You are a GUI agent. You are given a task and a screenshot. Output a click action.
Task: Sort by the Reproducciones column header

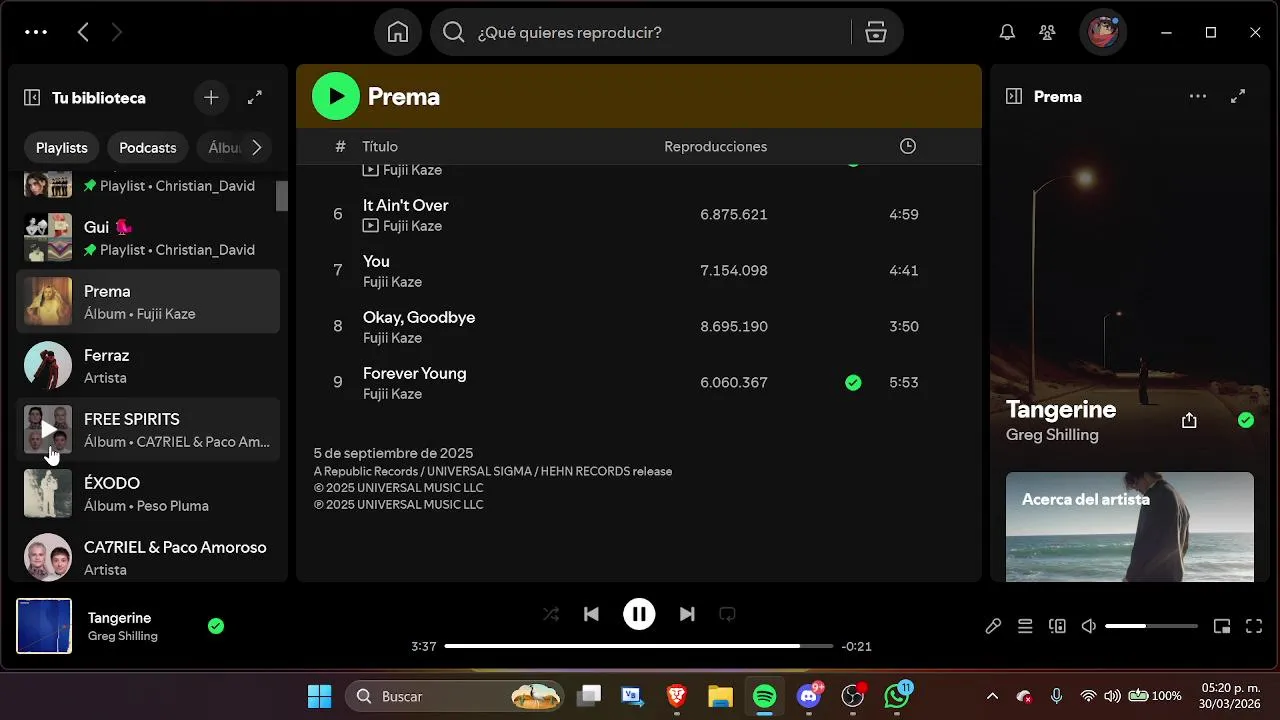pos(715,146)
